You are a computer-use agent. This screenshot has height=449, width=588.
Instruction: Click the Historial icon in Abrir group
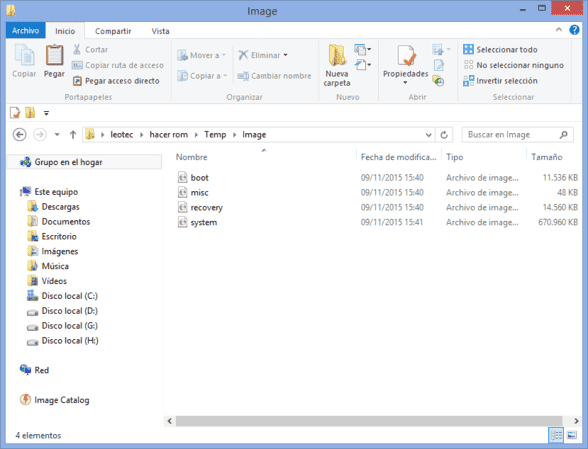pyautogui.click(x=438, y=81)
